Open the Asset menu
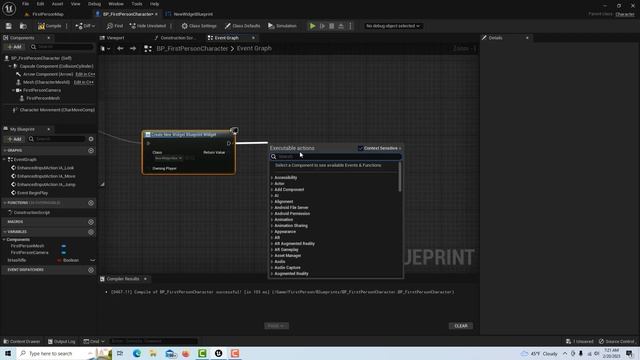Viewport: 640px width, 360px height. tap(57, 4)
